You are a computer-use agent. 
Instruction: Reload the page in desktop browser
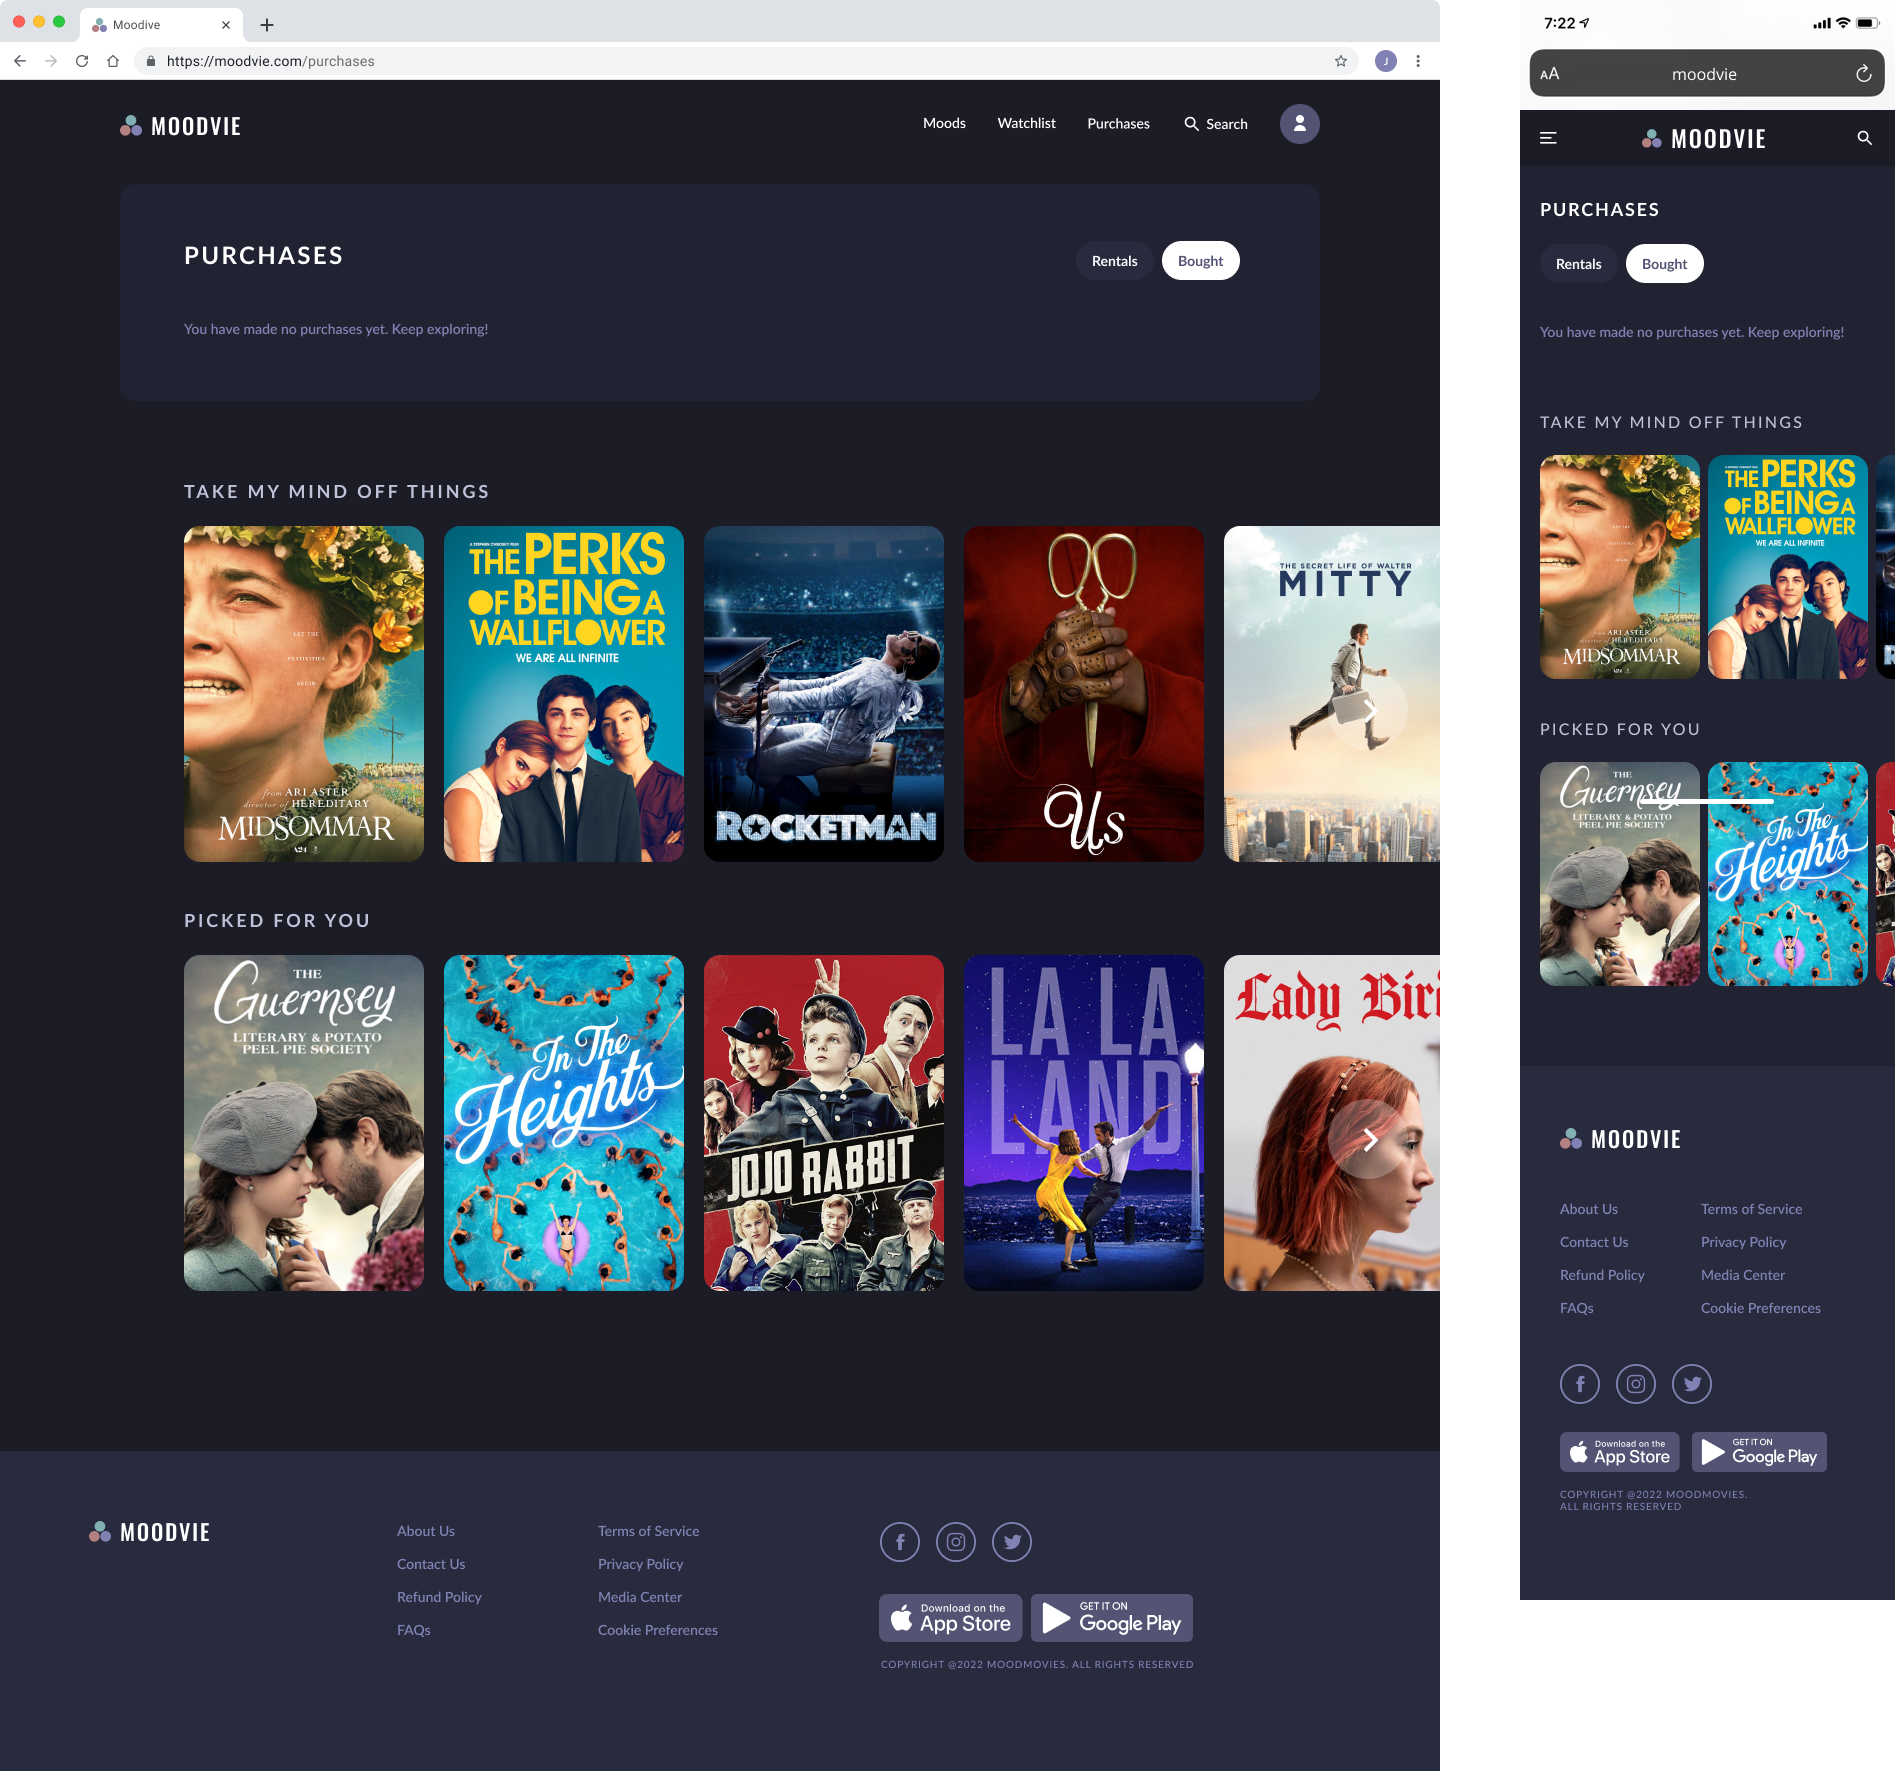pyautogui.click(x=82, y=61)
